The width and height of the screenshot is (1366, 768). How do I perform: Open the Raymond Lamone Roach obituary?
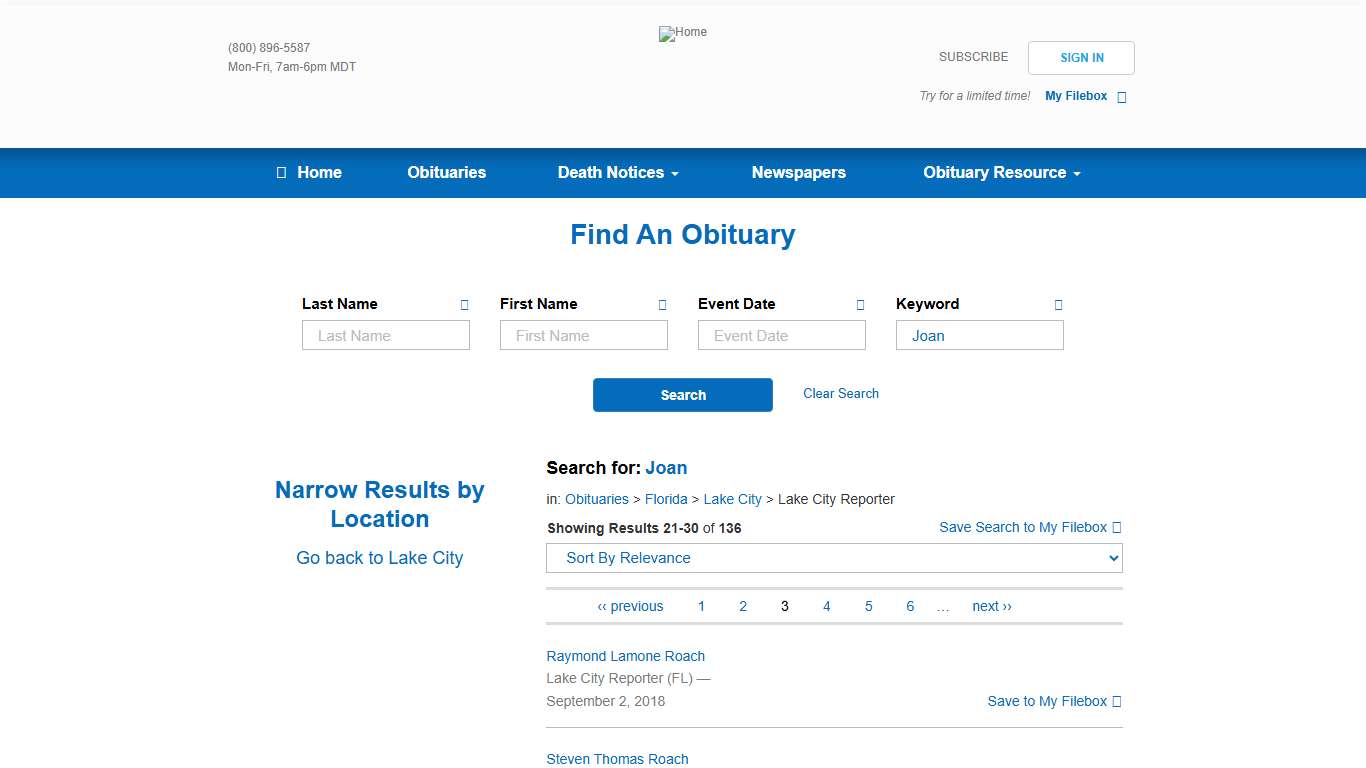[625, 656]
